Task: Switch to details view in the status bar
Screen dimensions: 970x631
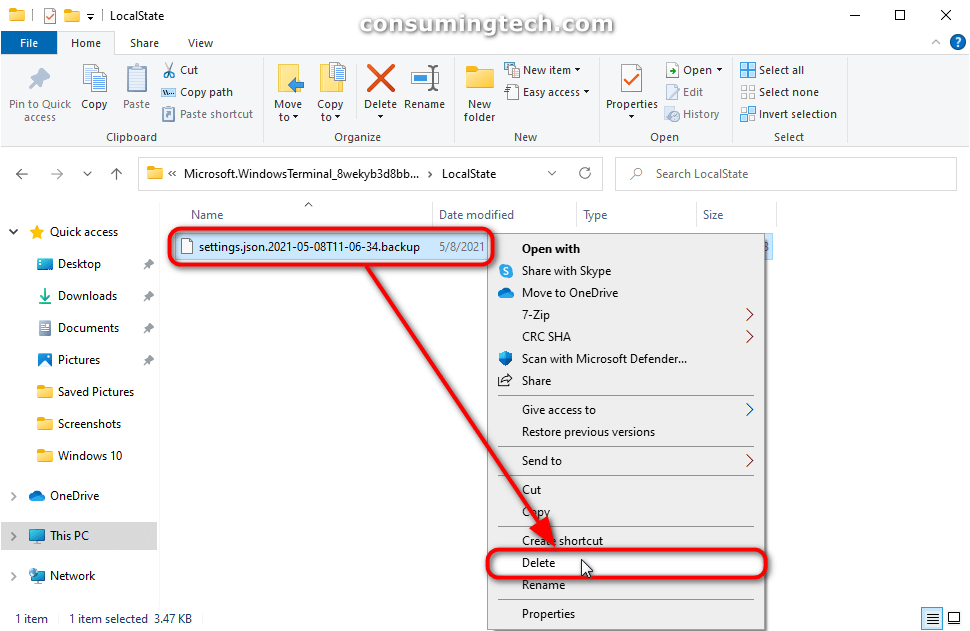Action: point(932,618)
